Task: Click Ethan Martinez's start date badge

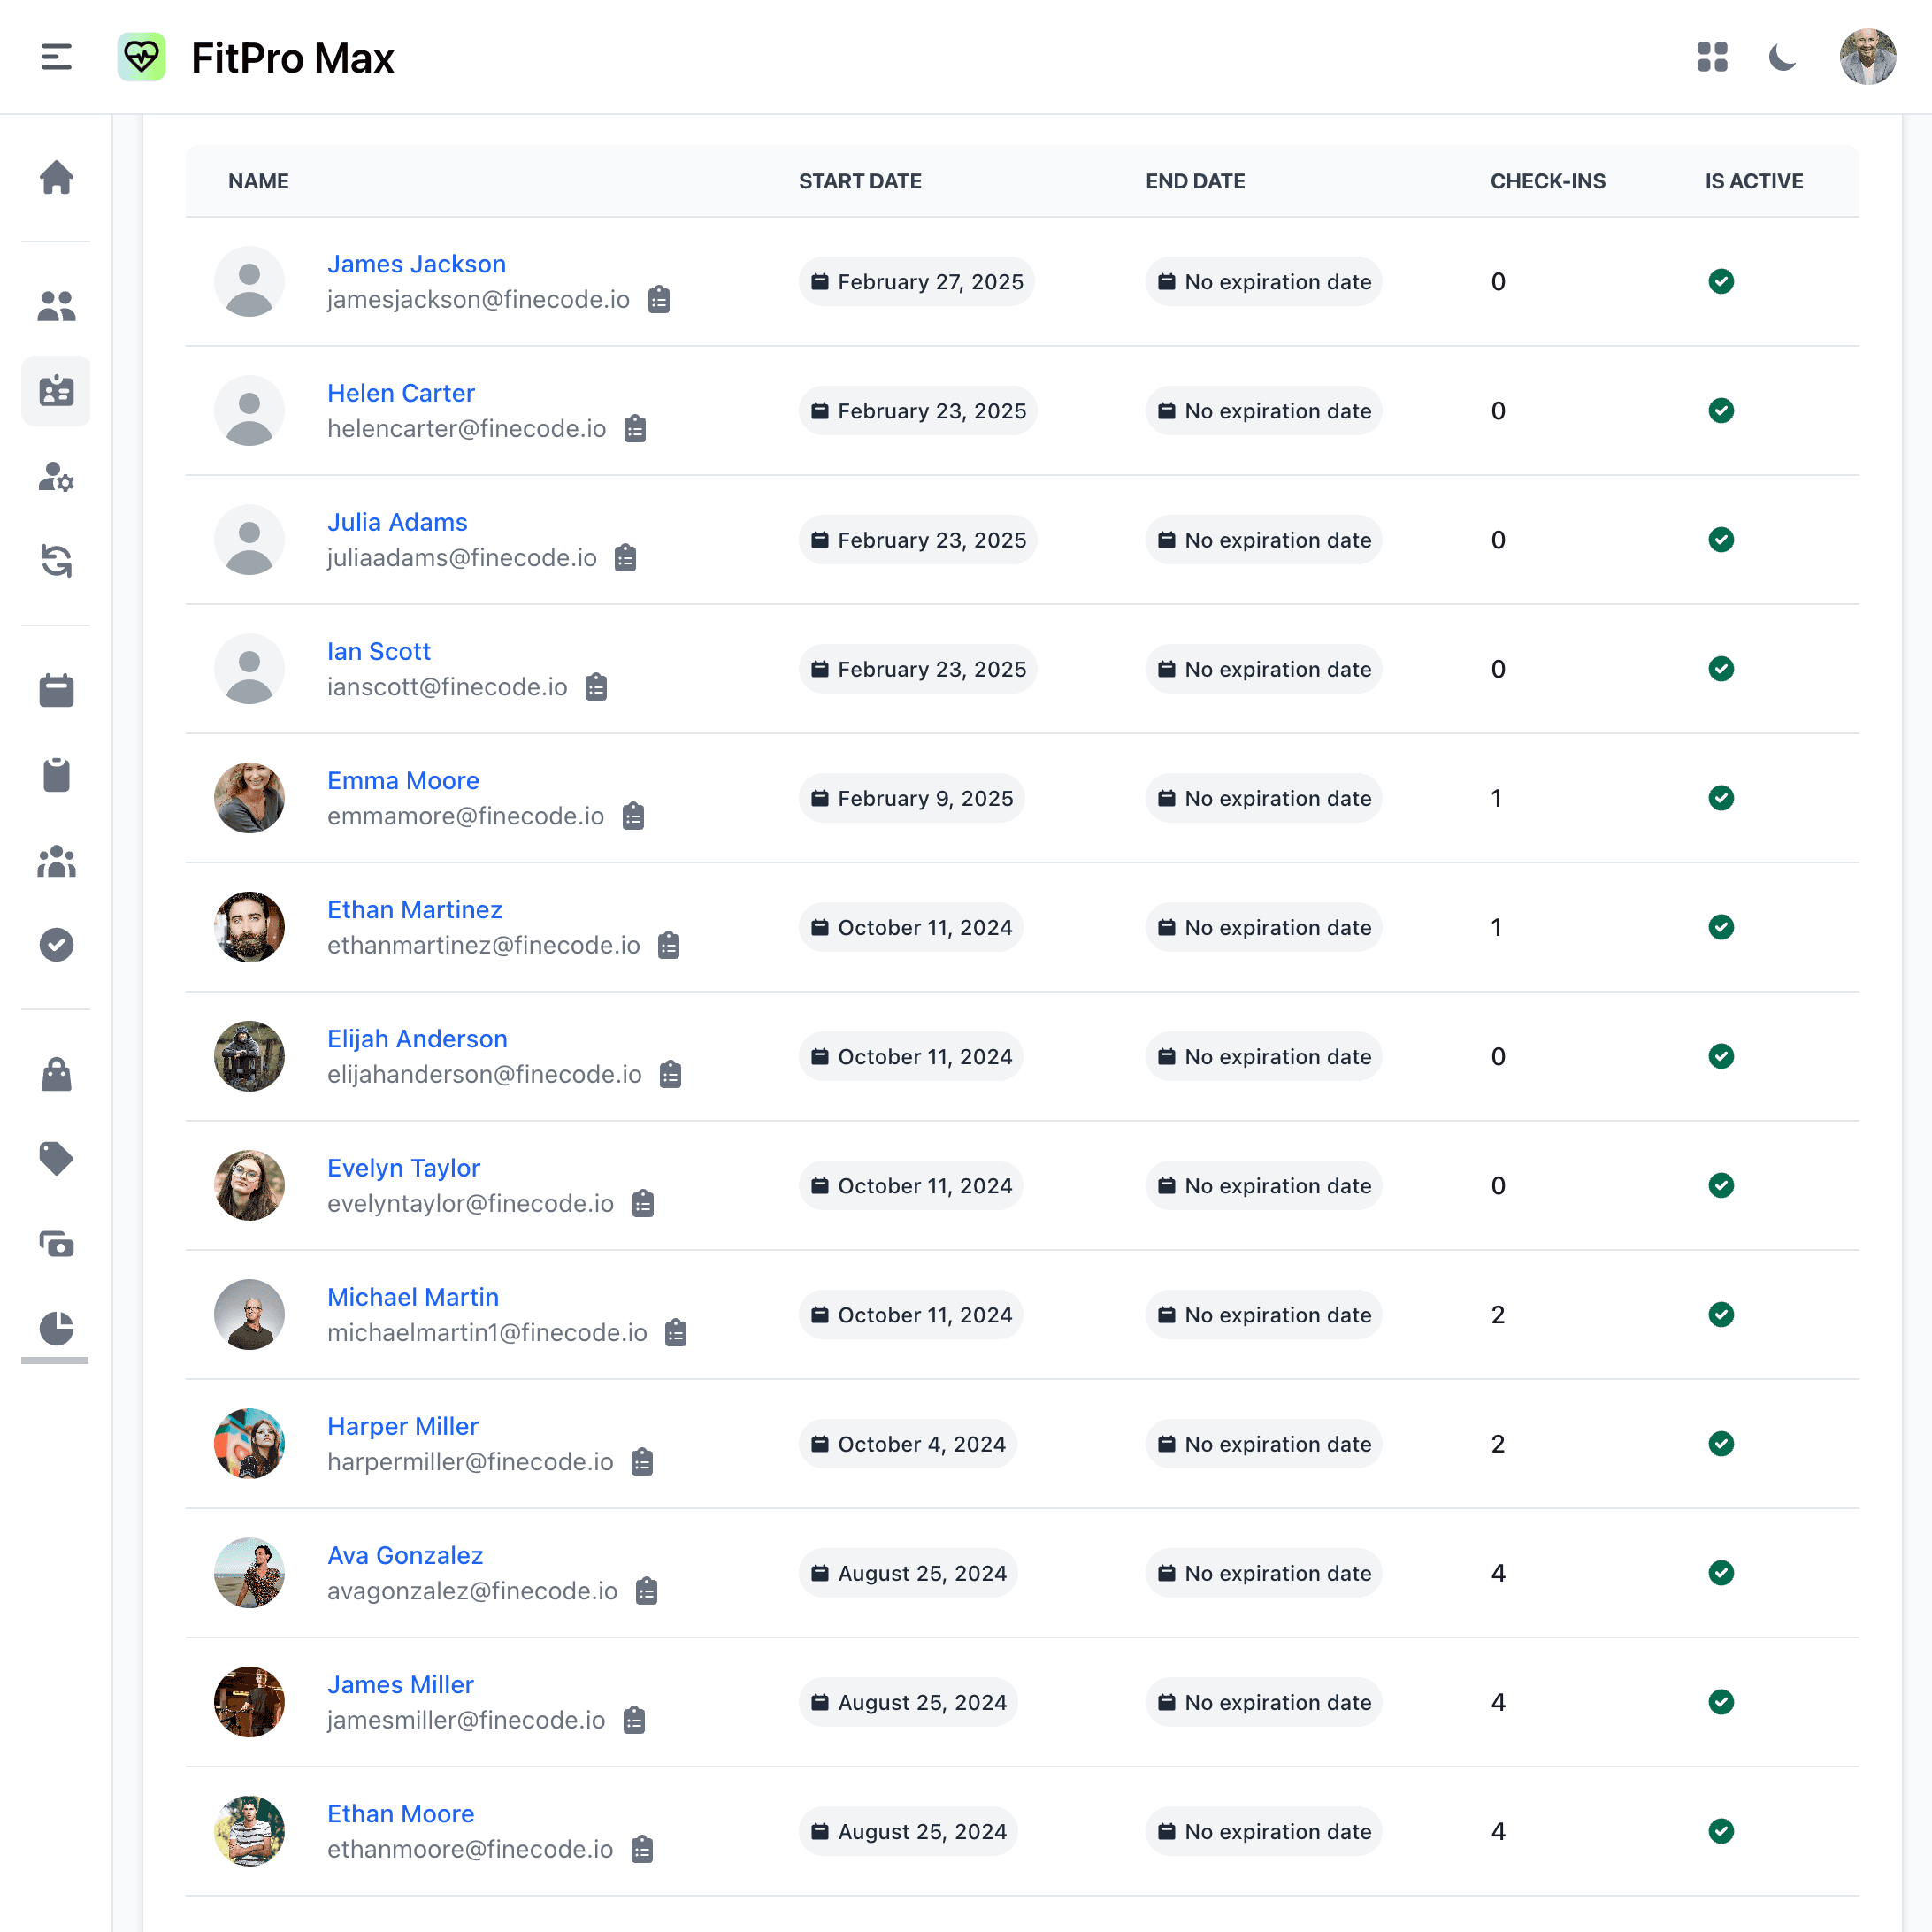Action: coord(910,927)
